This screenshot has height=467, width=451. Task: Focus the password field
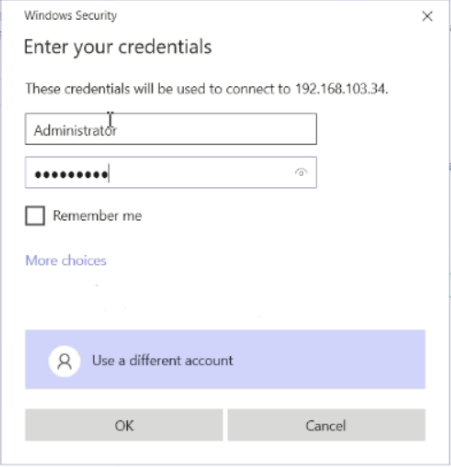pyautogui.click(x=171, y=172)
